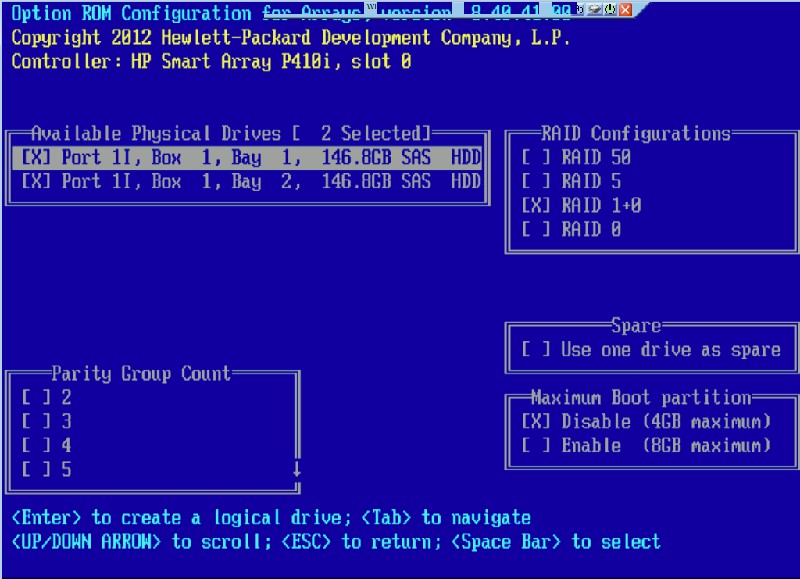This screenshot has height=579, width=800.
Task: Click the green power icon in the console toolbar
Action: [610, 9]
